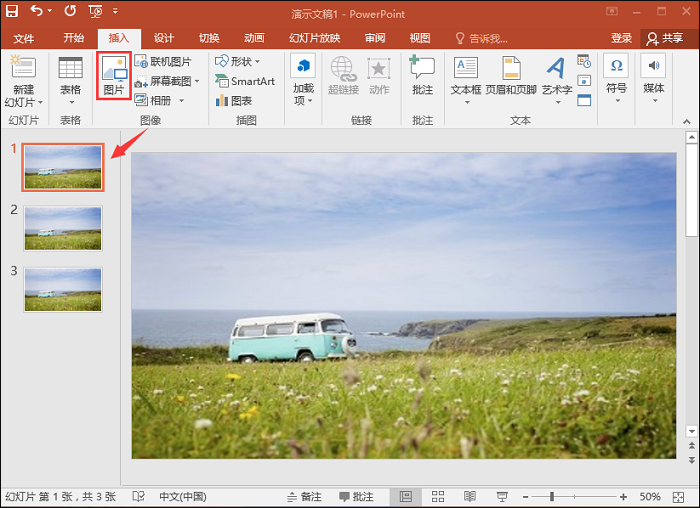Click the 新建幻灯片 icon
Image resolution: width=700 pixels, height=508 pixels.
click(x=23, y=67)
